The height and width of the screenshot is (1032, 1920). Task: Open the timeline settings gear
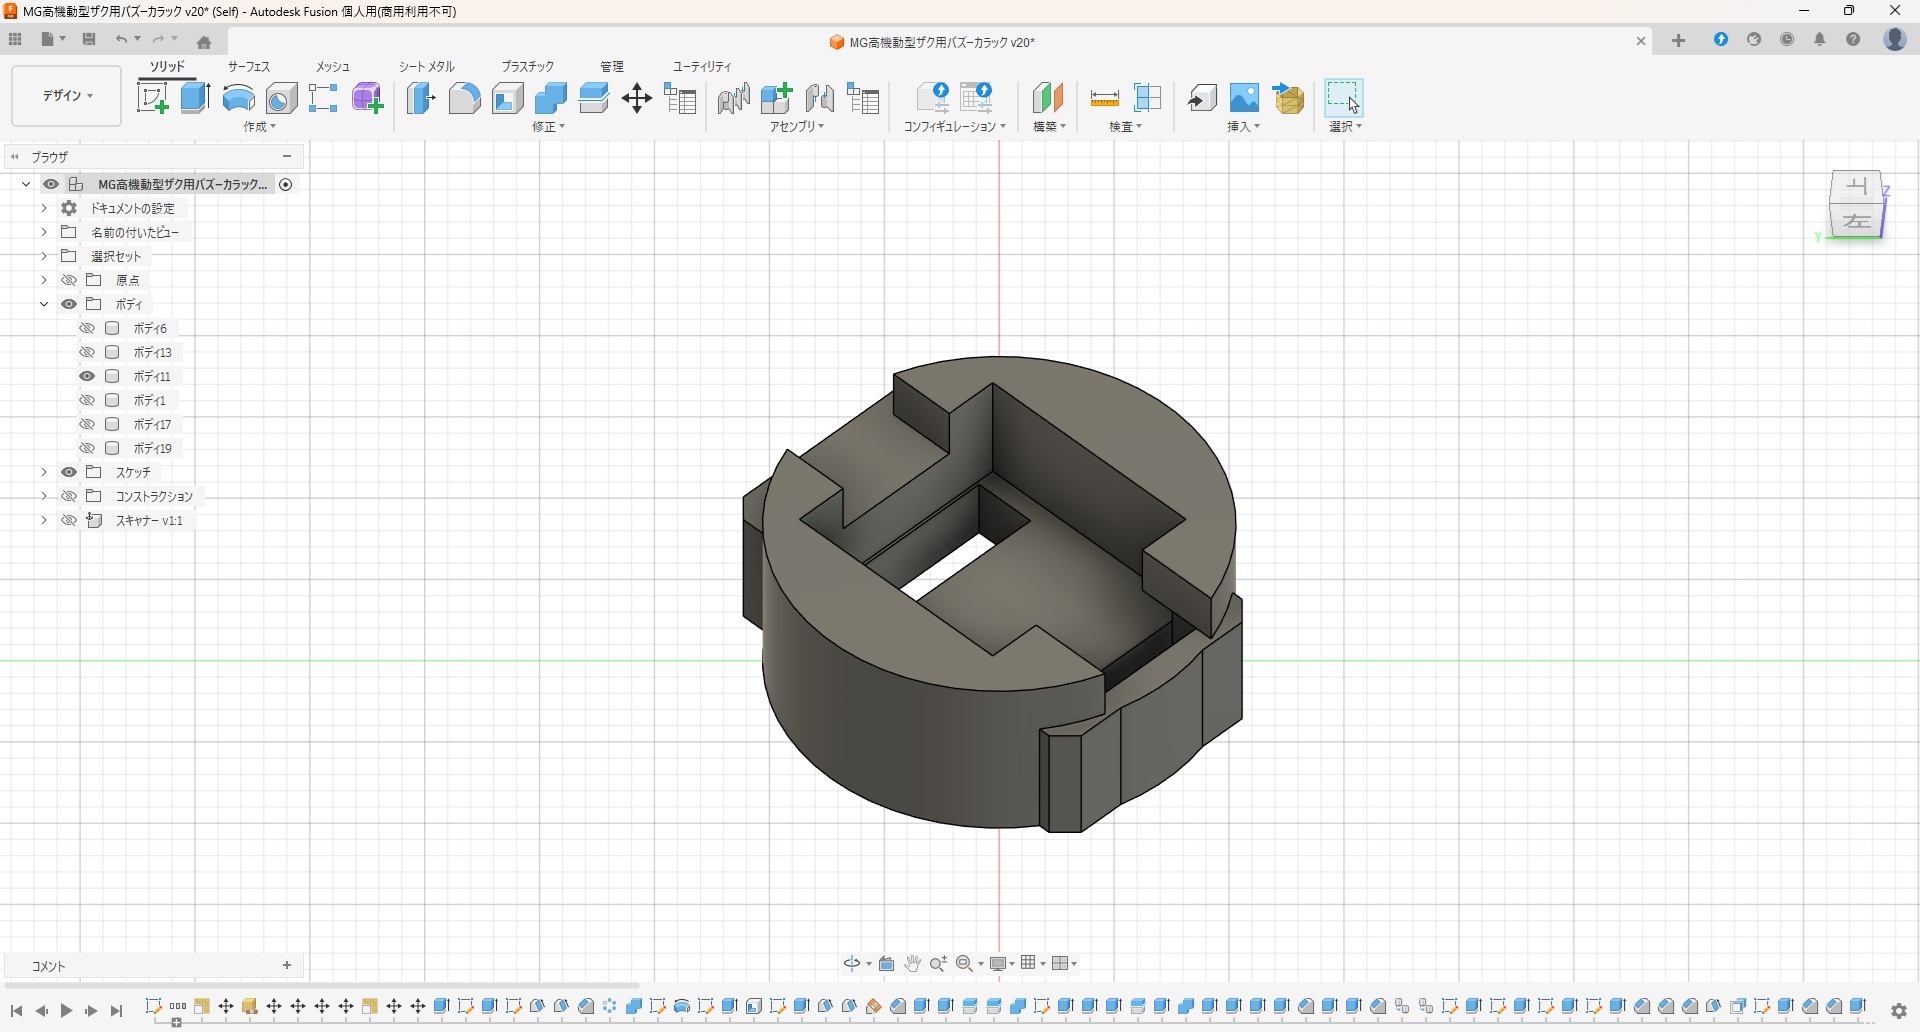click(x=1899, y=1011)
